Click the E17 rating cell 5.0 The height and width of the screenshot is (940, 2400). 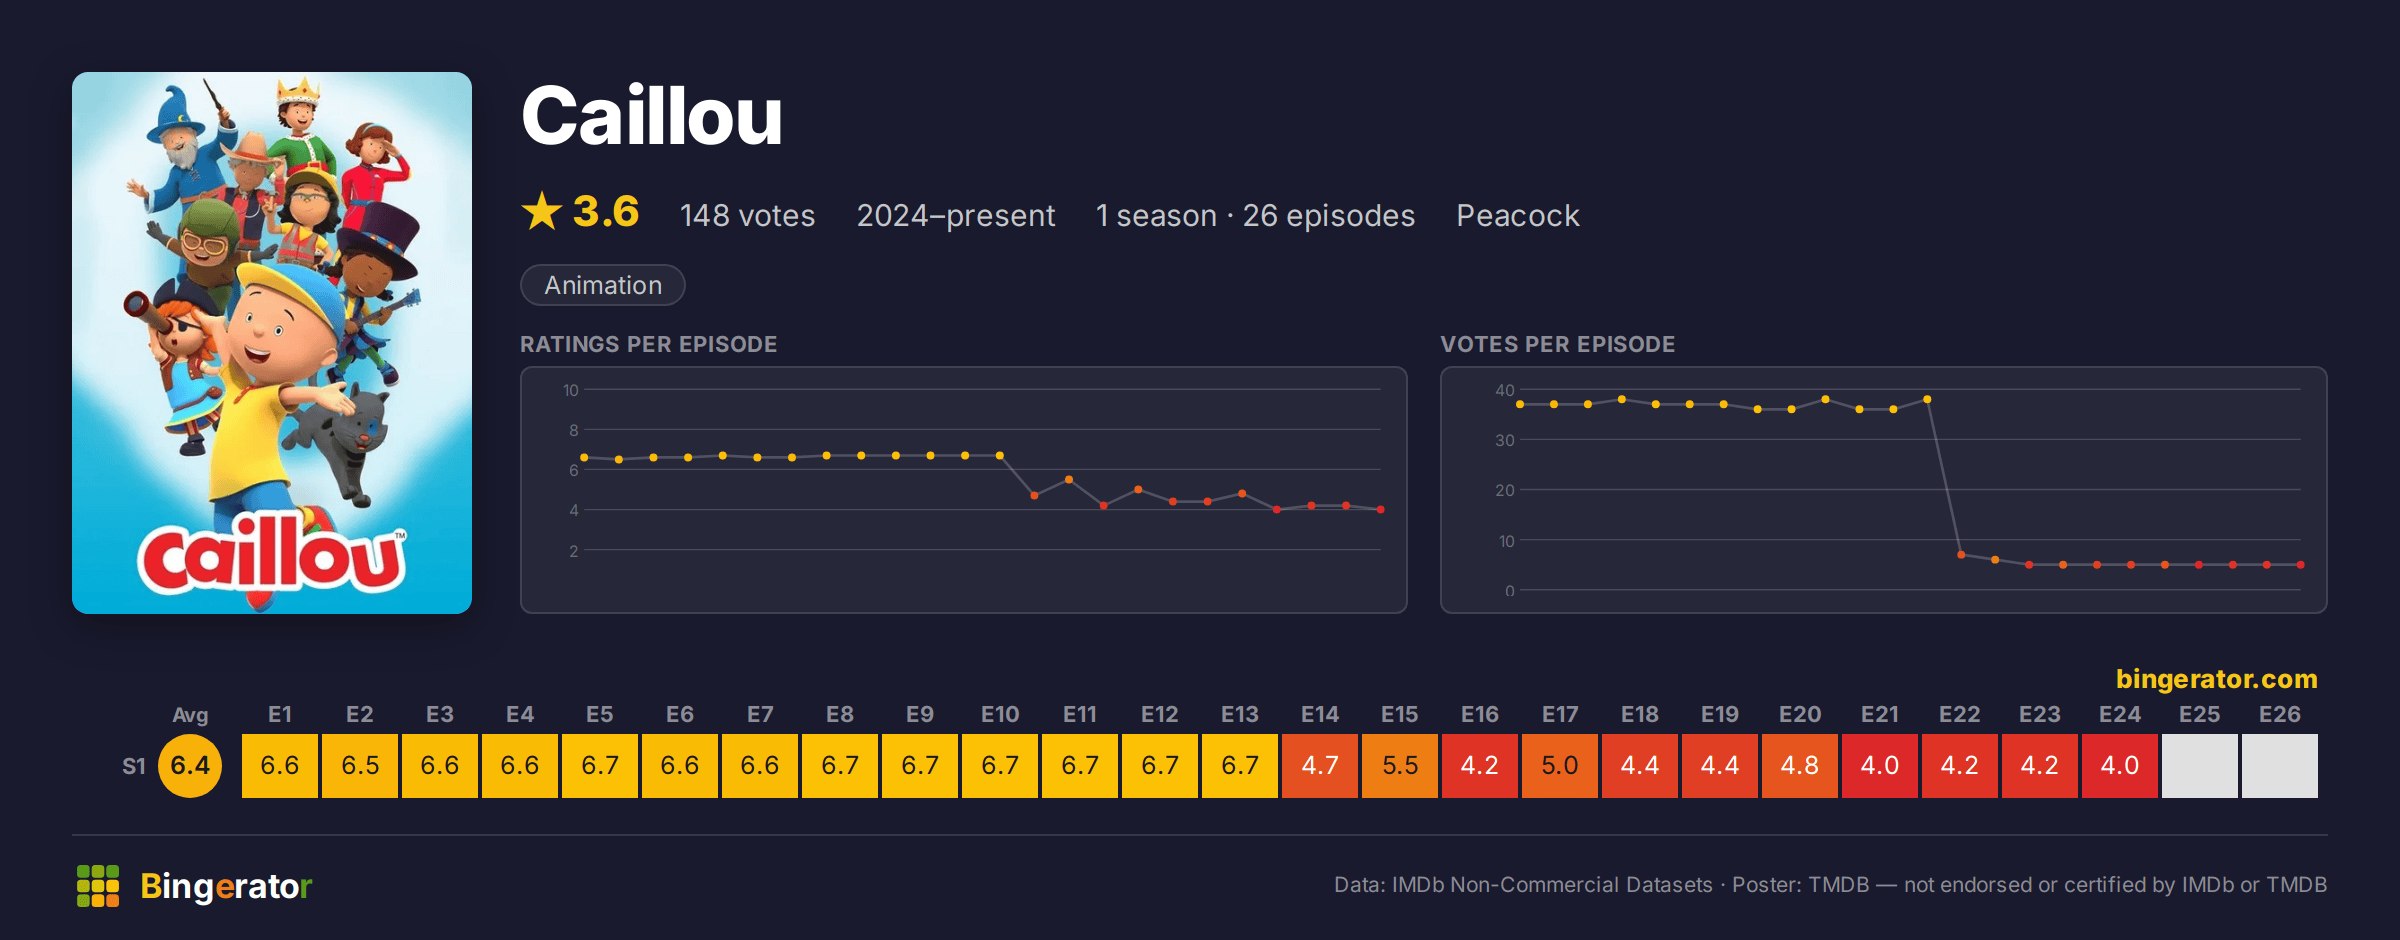pyautogui.click(x=1560, y=766)
